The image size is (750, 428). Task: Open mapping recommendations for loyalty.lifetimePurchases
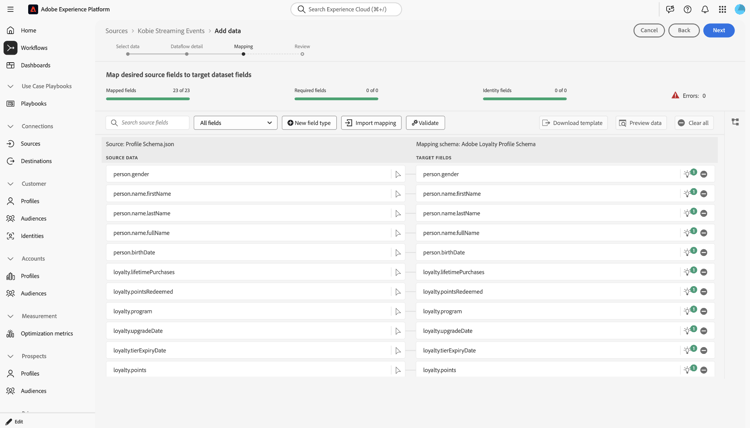point(690,272)
